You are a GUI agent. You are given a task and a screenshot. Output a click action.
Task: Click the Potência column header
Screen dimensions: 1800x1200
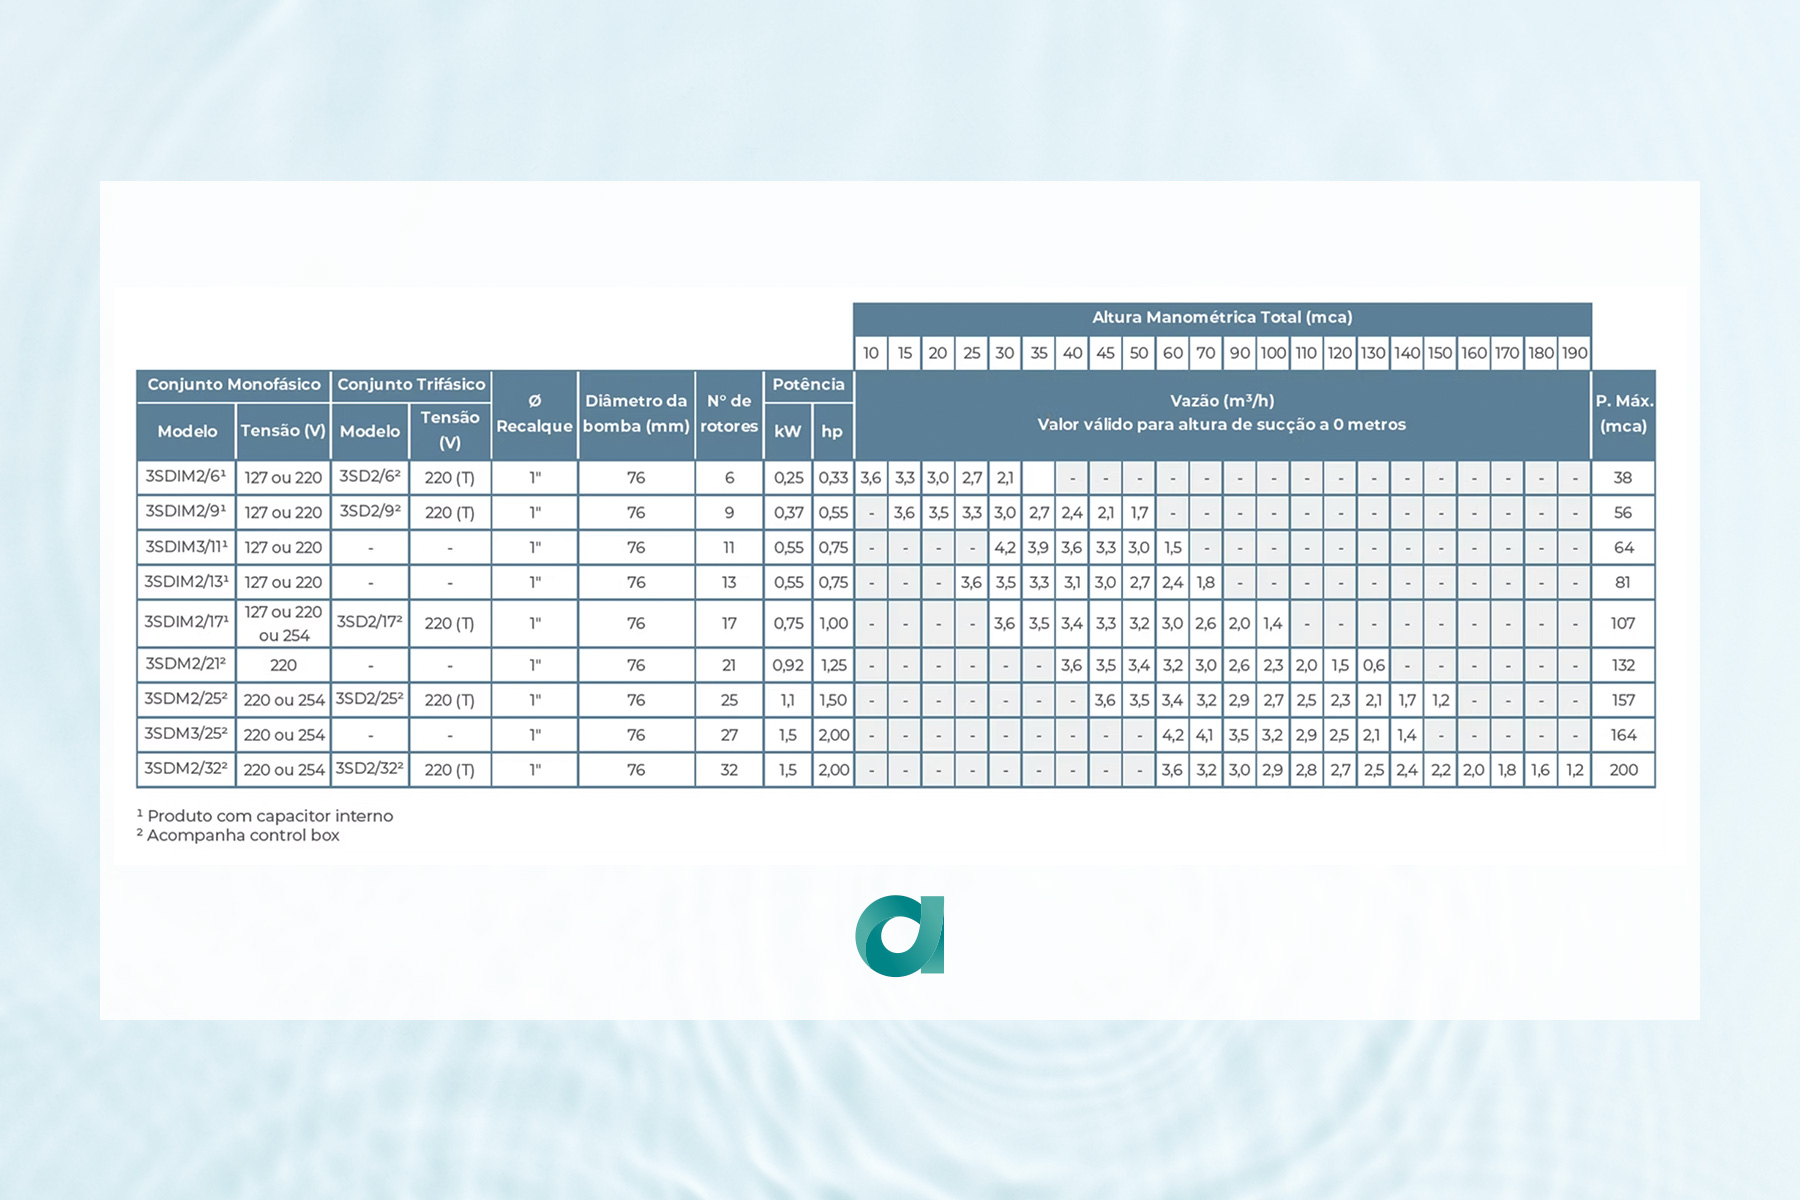point(808,385)
